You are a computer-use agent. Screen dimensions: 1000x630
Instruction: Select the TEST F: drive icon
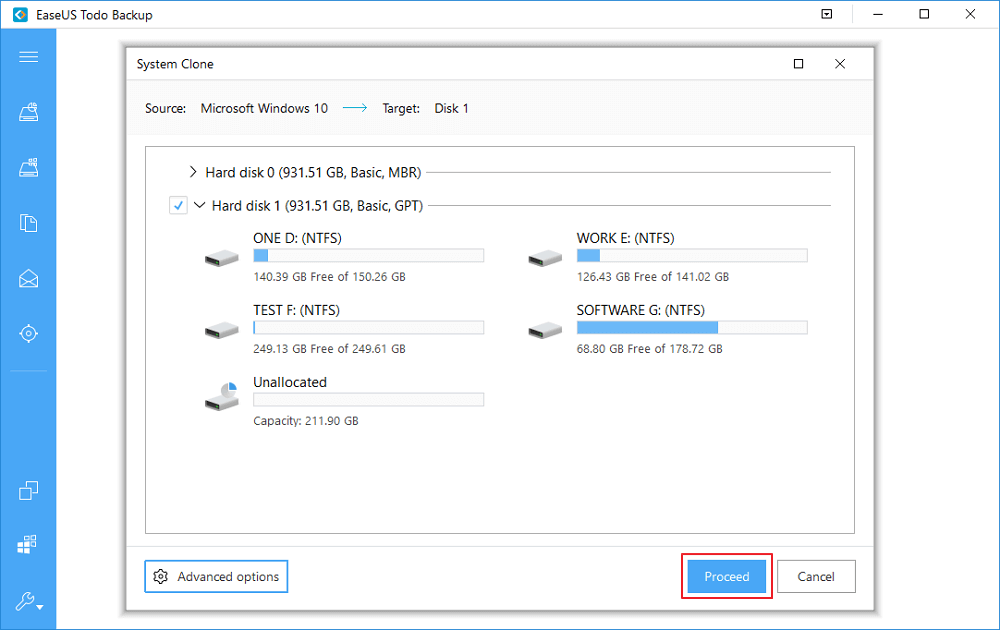(221, 330)
